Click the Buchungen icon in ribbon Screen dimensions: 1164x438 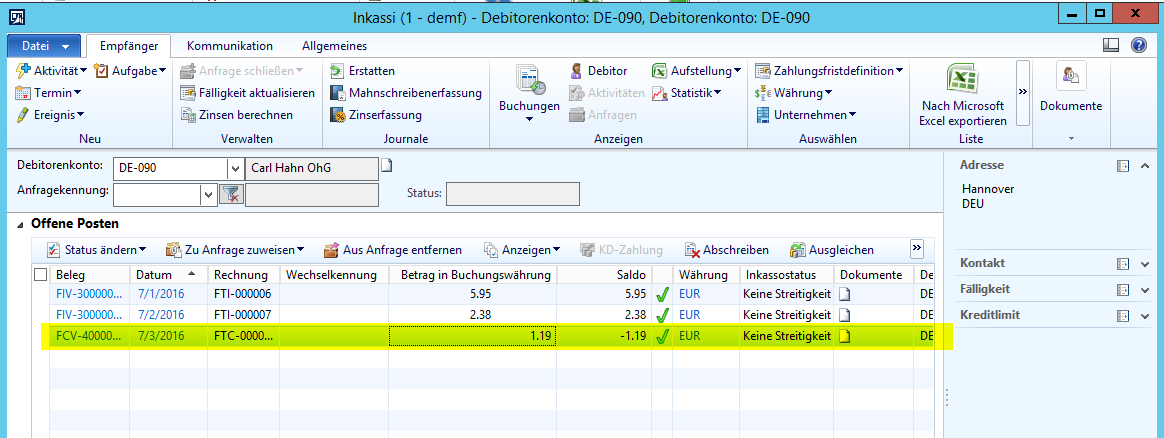point(528,82)
